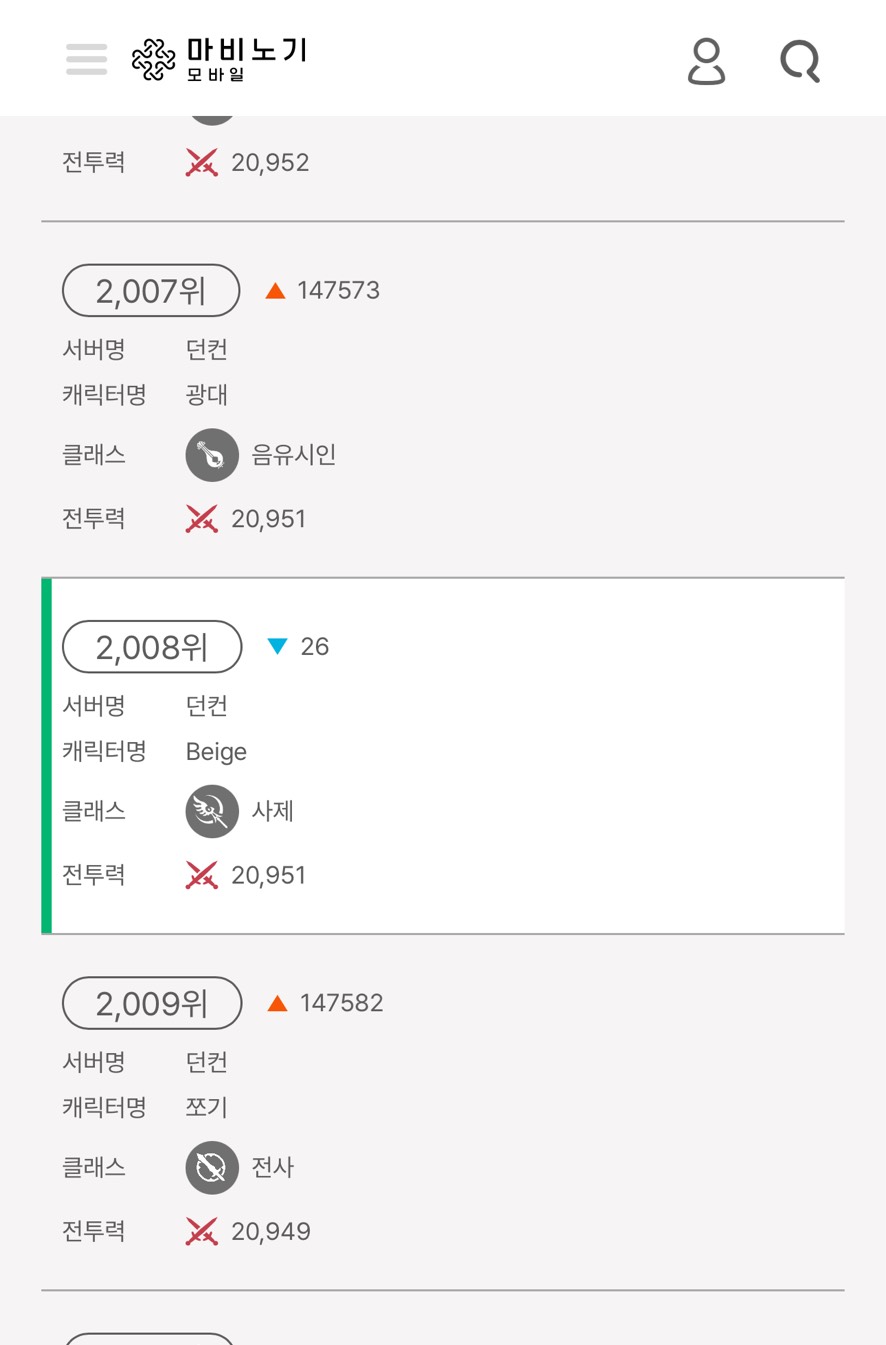
Task: Click the Warrior class icon
Action: point(212,1167)
